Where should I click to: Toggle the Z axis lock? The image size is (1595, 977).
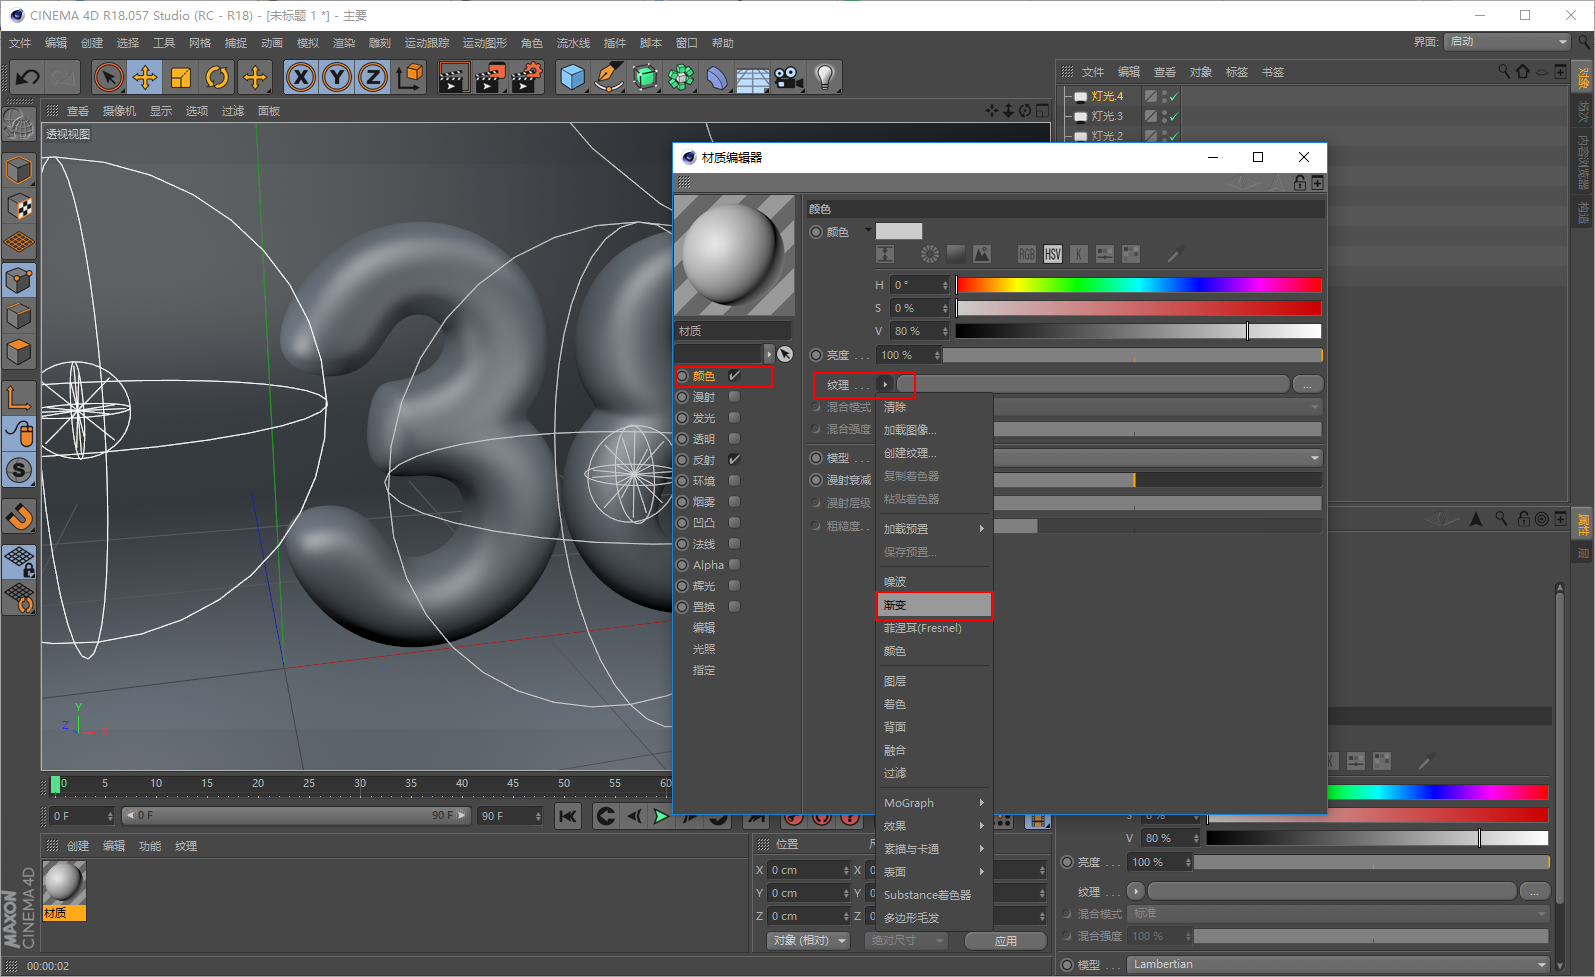[x=373, y=77]
